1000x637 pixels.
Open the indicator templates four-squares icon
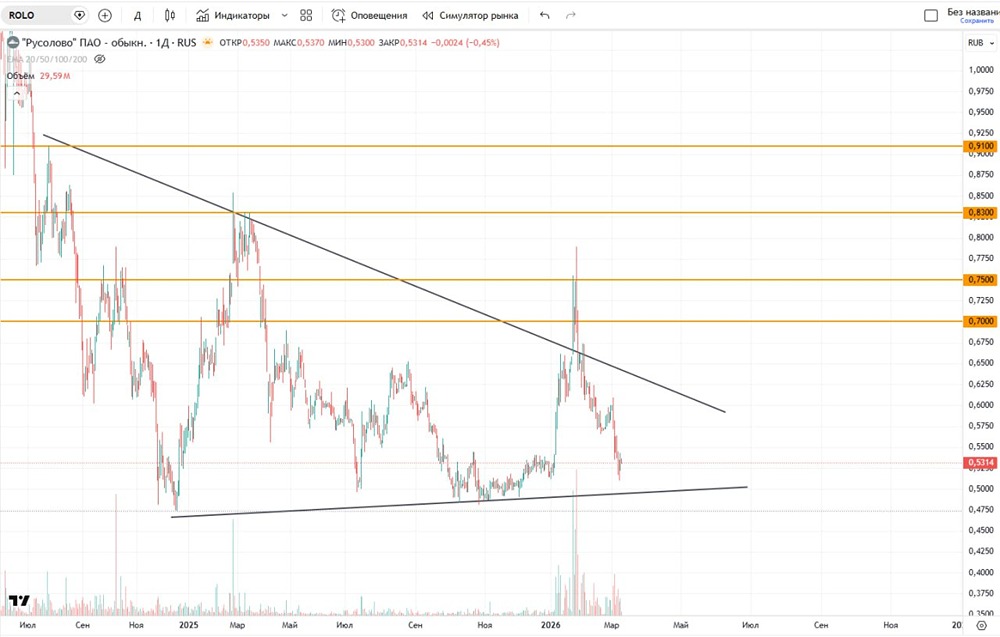[x=306, y=15]
